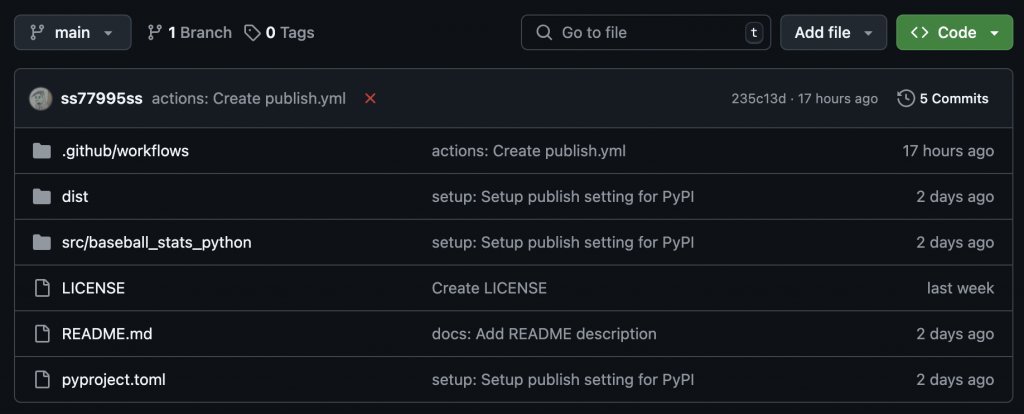
Task: Open the 5 Commits history
Action: [x=943, y=99]
